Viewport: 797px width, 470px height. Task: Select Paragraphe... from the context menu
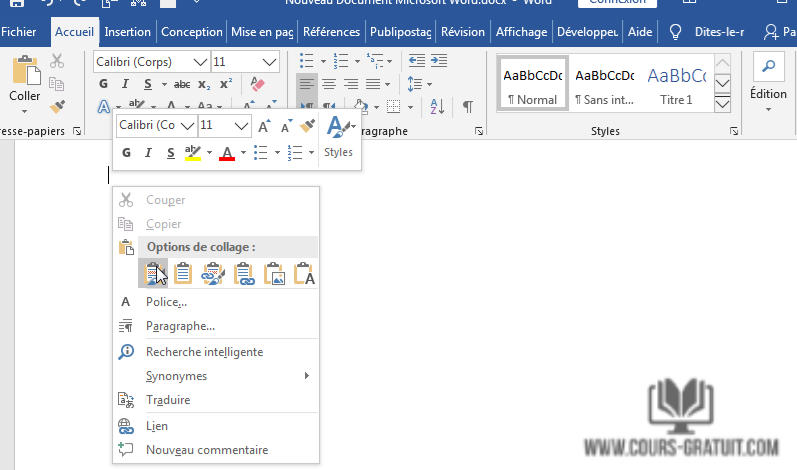(180, 326)
